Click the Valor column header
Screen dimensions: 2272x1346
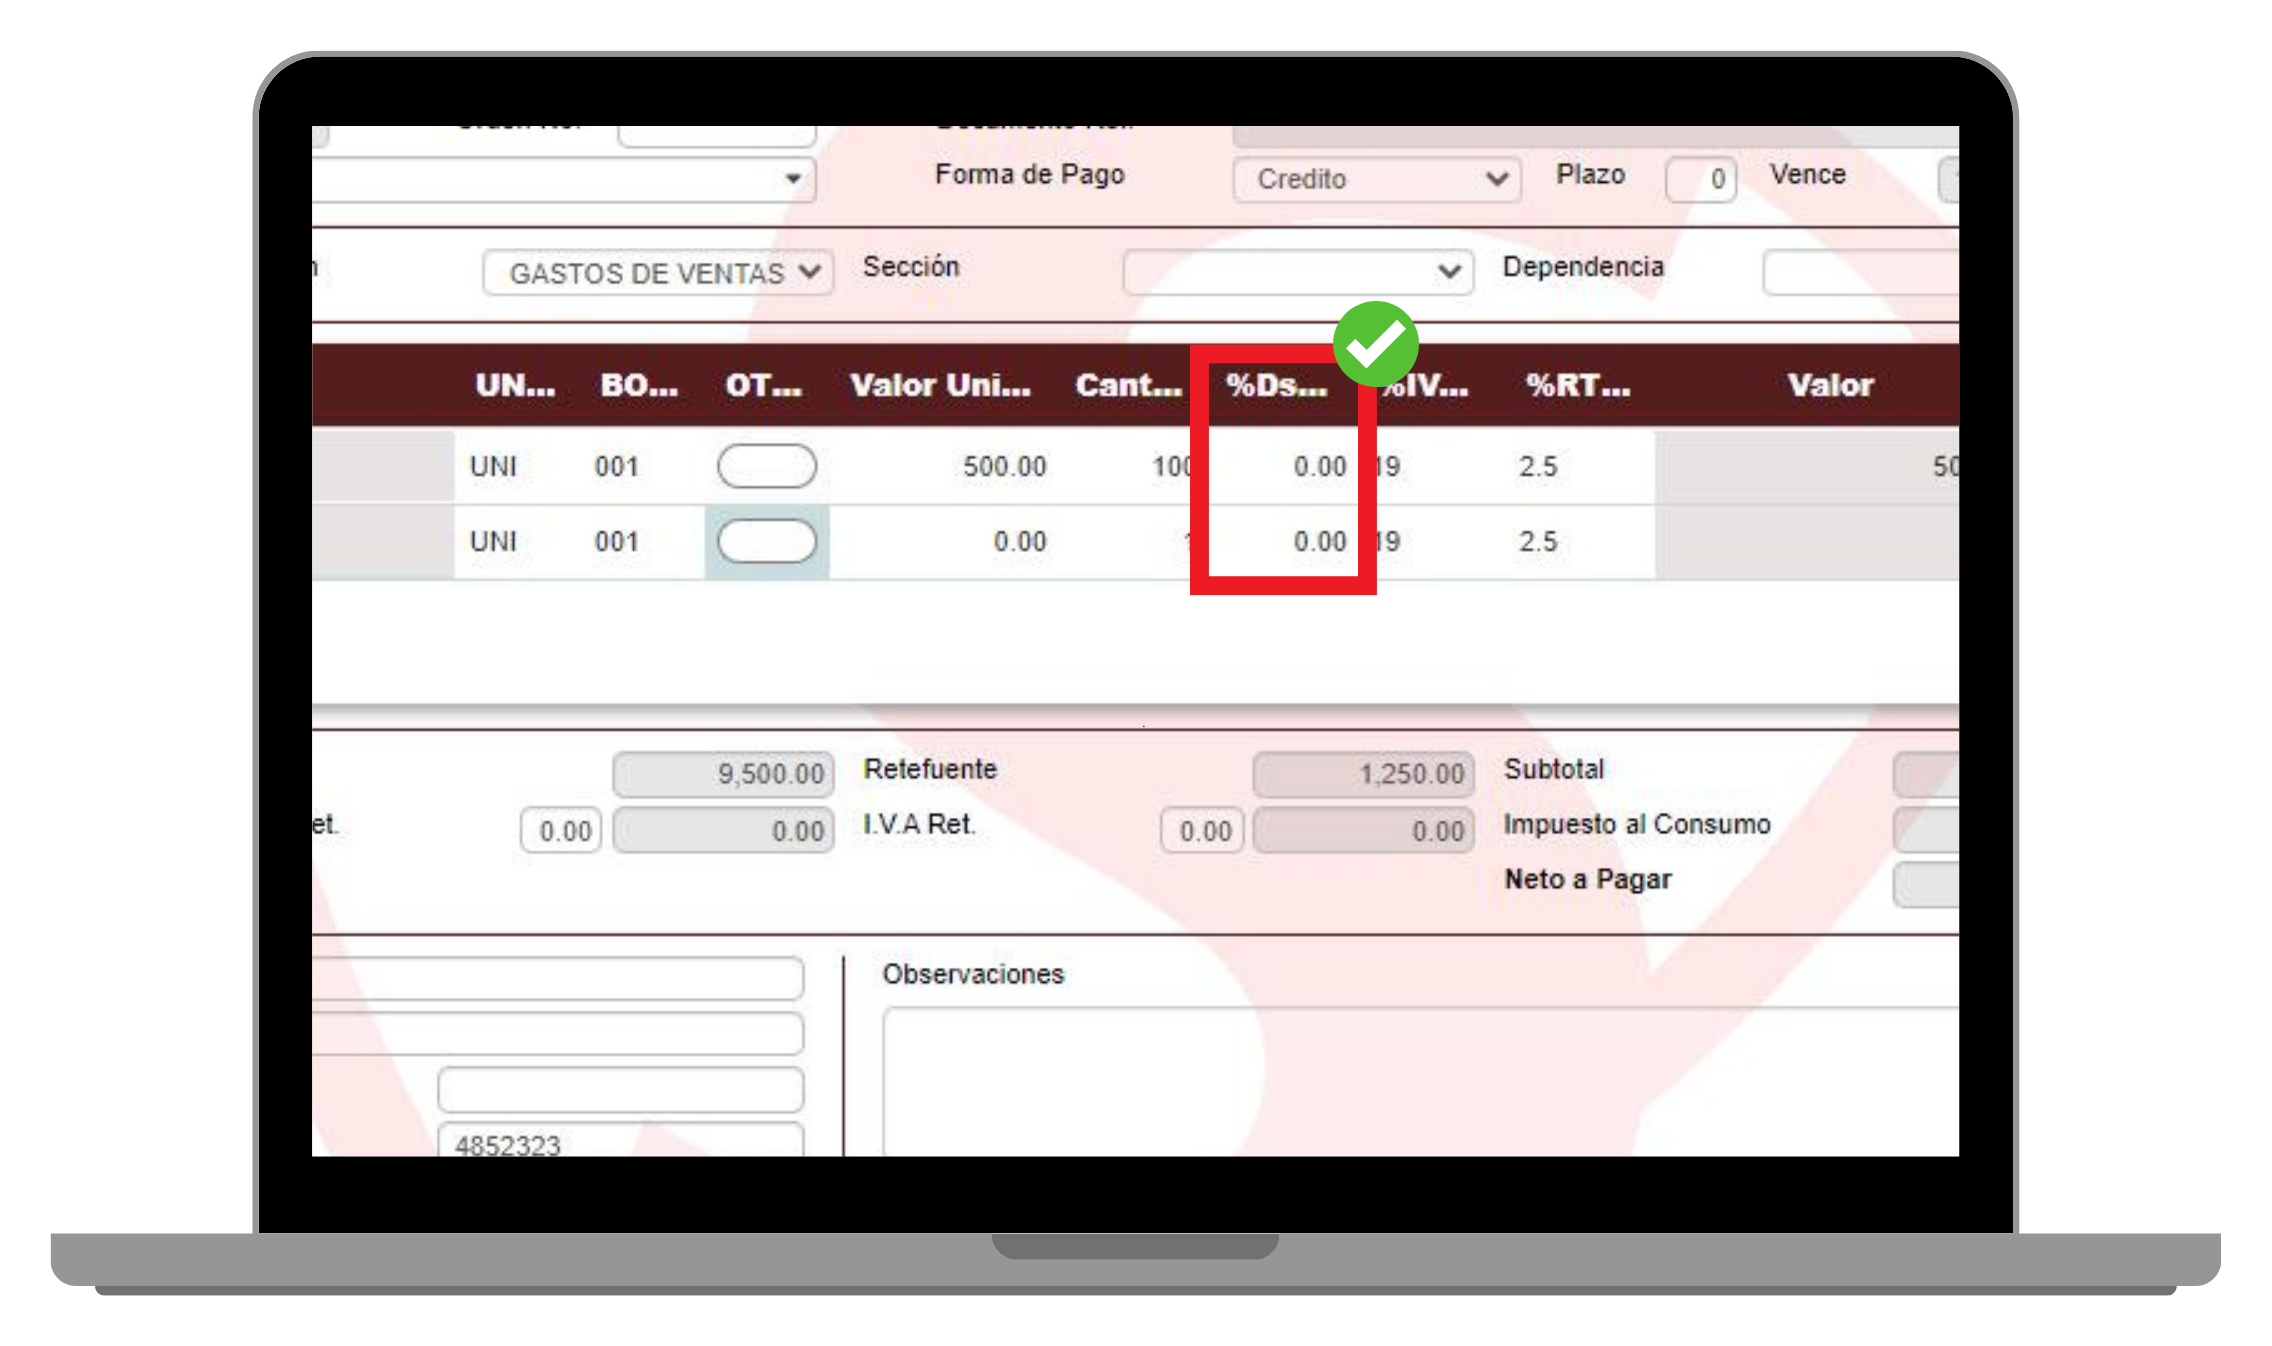pos(1830,385)
